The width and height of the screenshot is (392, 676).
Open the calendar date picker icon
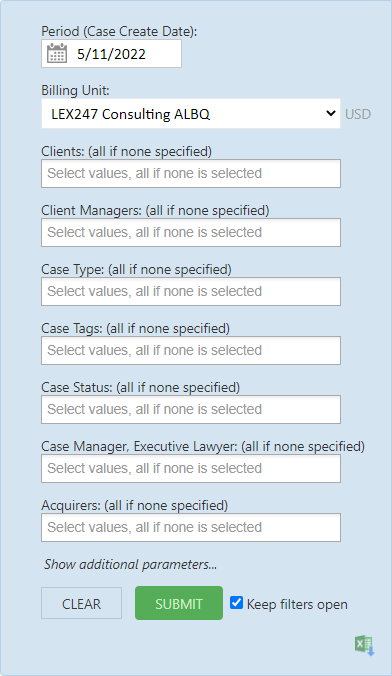pos(57,53)
